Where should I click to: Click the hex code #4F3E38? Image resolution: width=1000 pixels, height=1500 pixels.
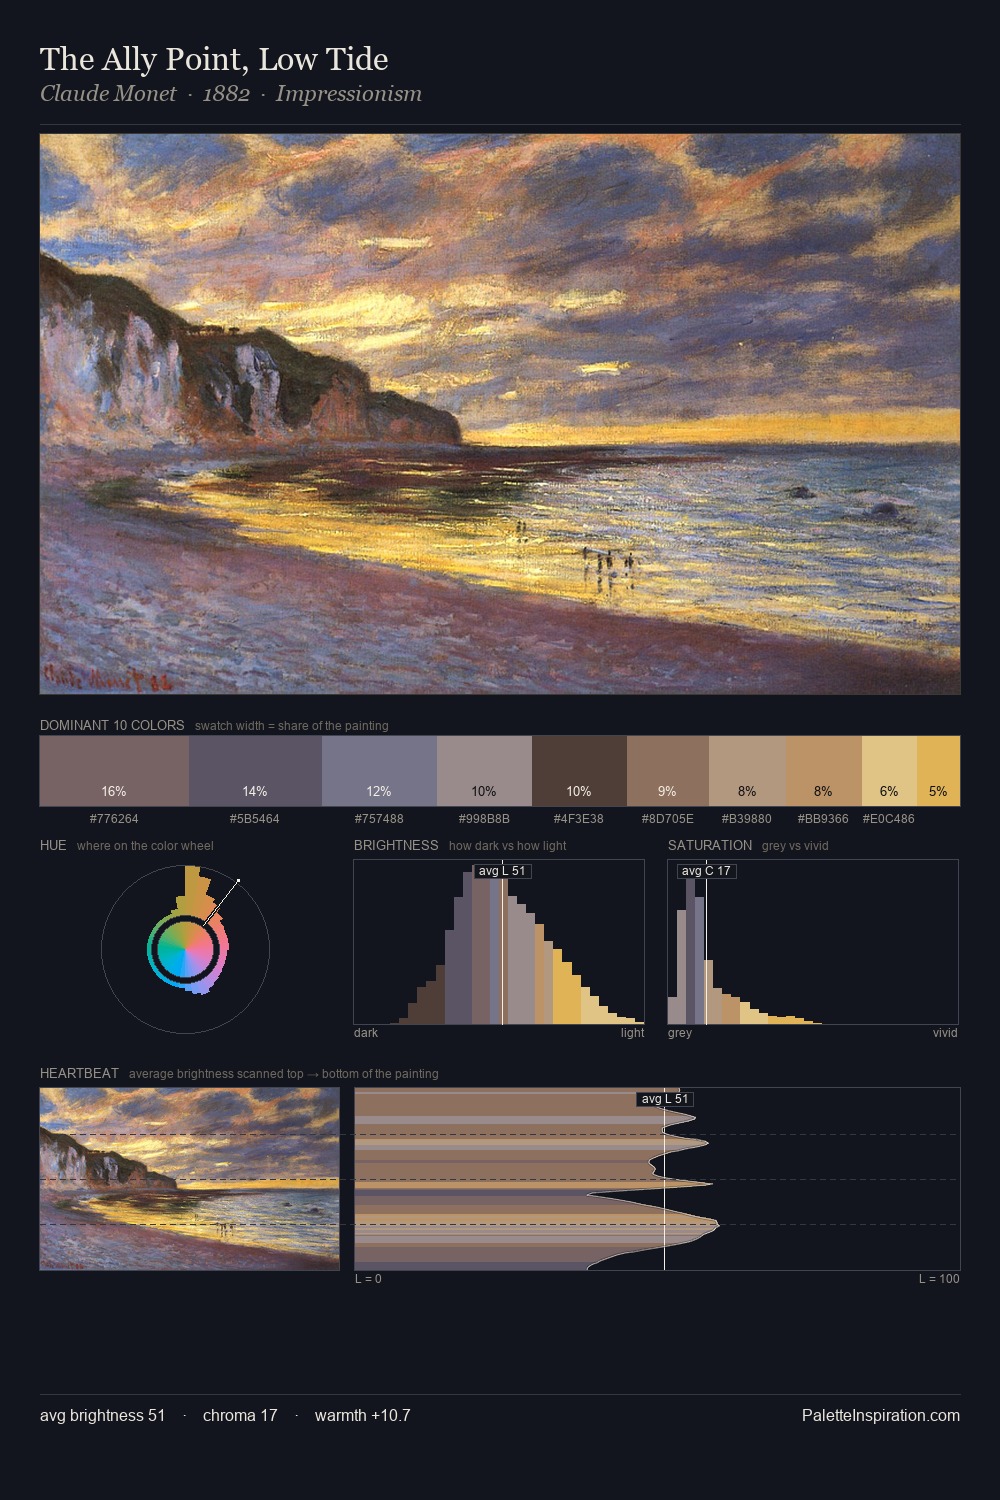(579, 819)
